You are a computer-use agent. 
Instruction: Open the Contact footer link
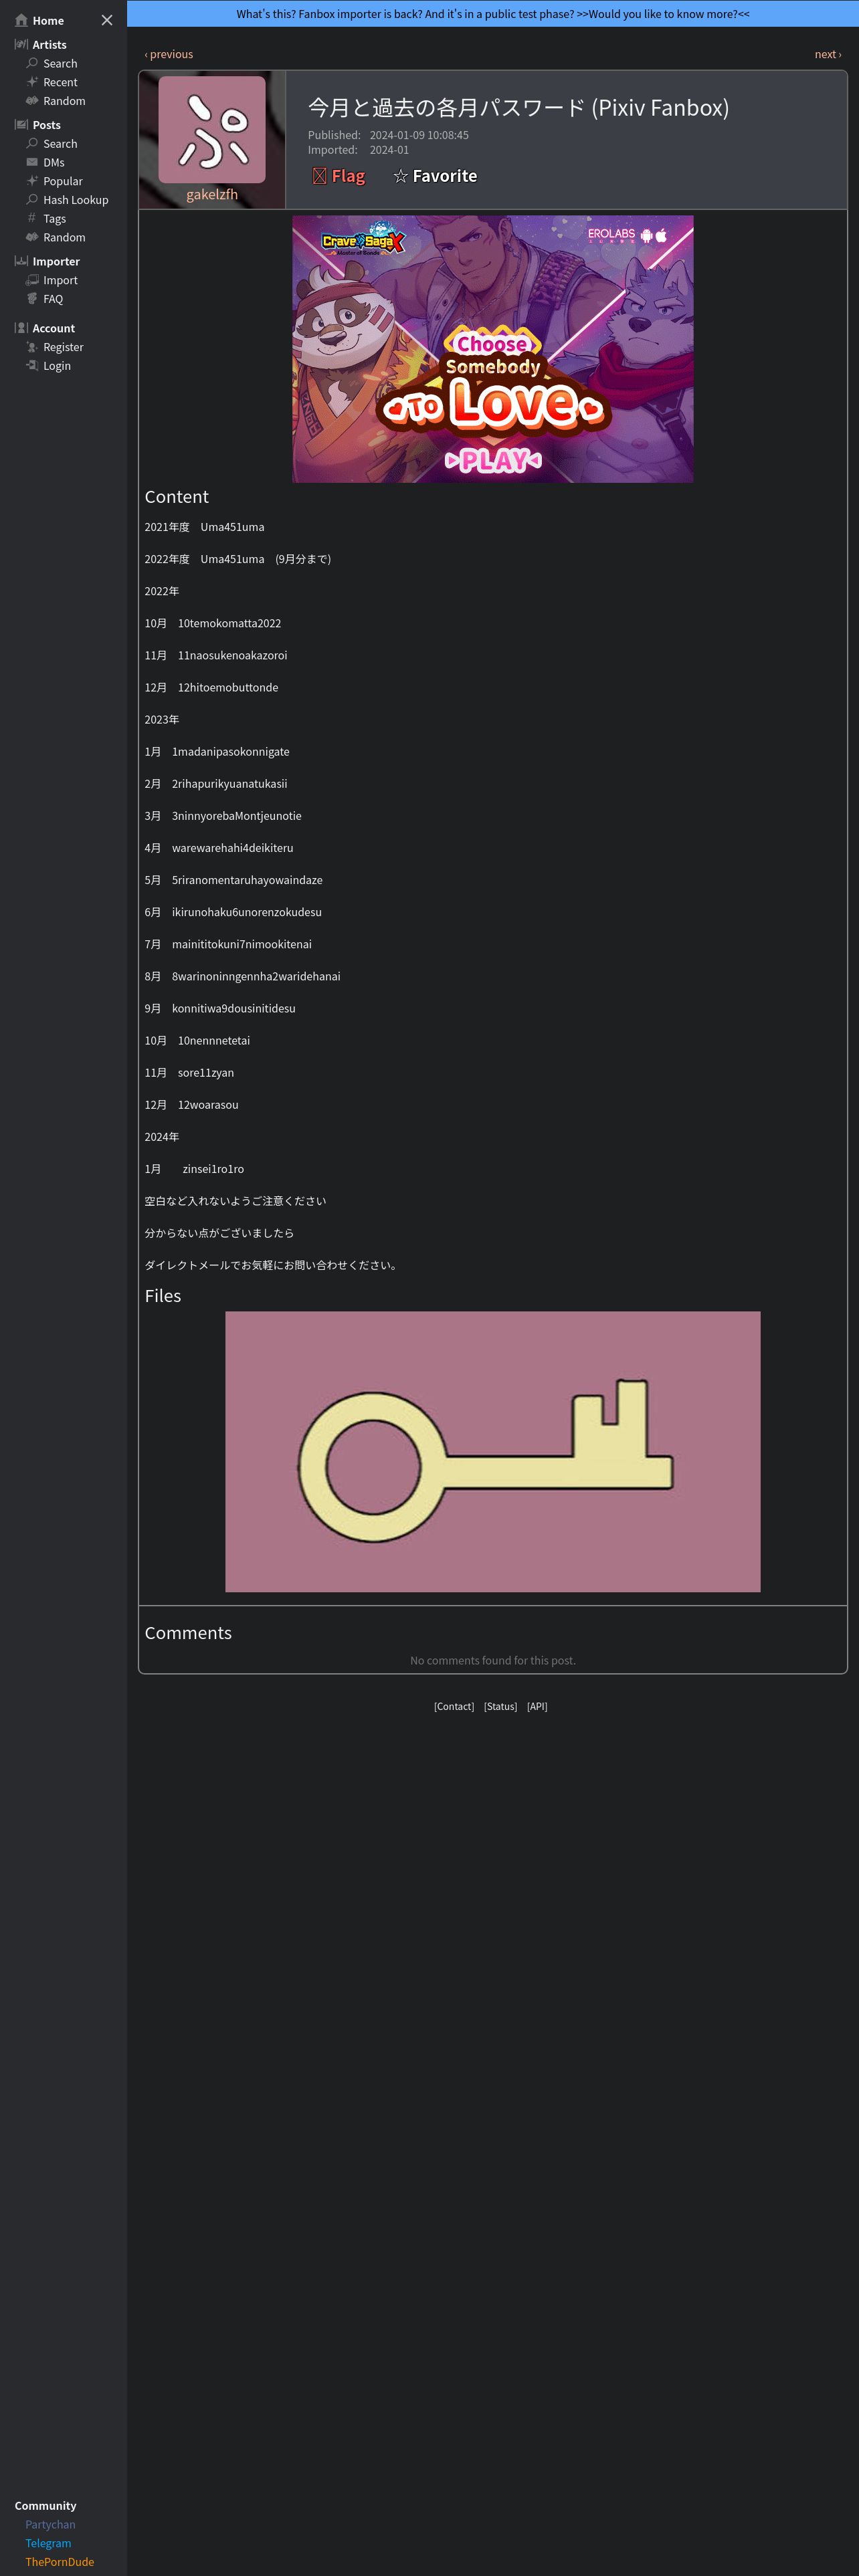[x=454, y=1706]
